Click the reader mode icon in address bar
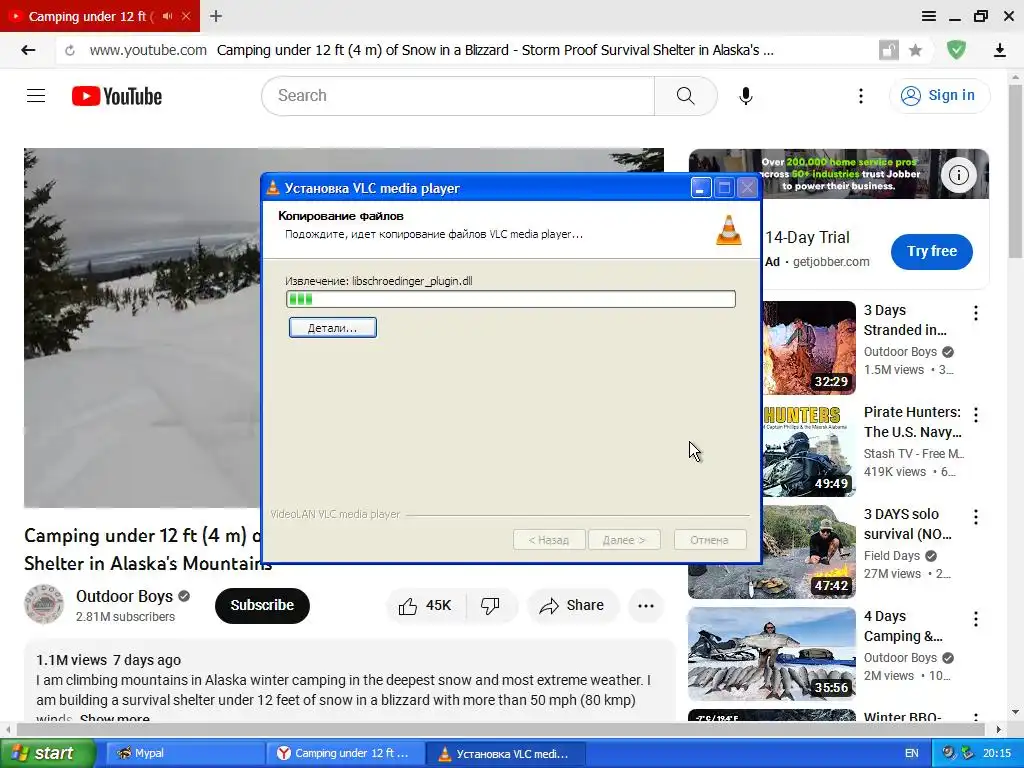1024x768 pixels. (x=888, y=50)
